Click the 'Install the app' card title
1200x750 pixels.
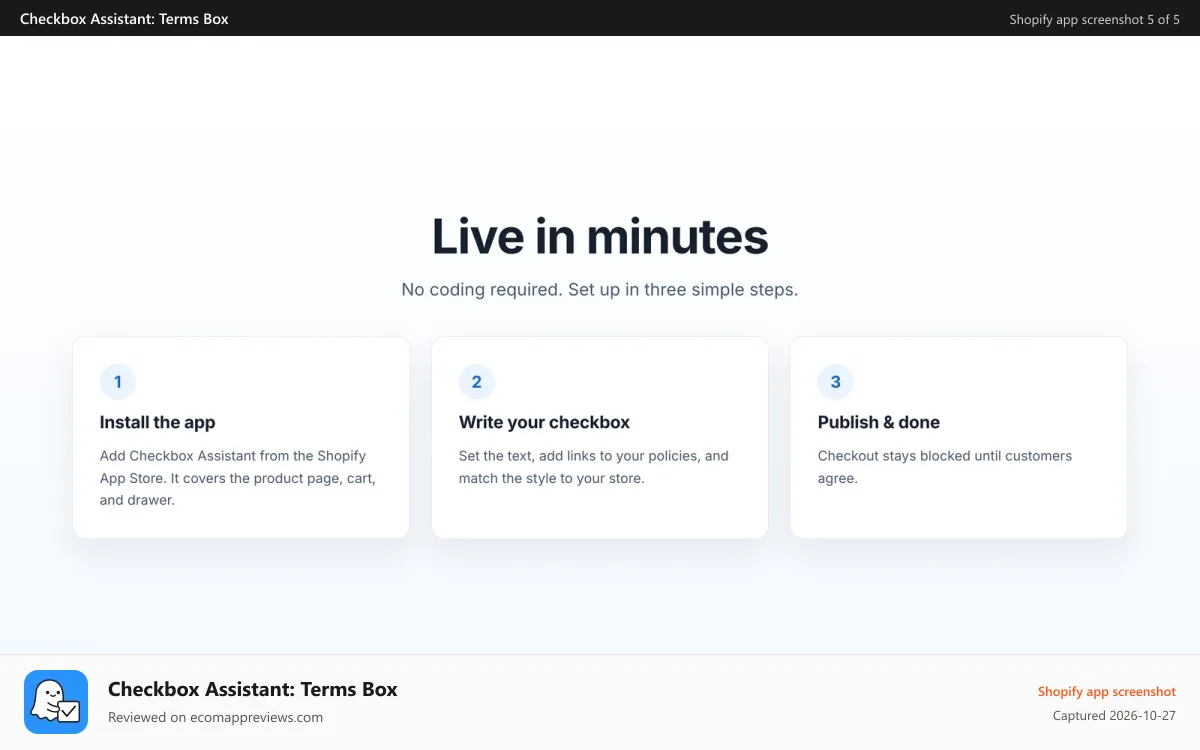(158, 422)
